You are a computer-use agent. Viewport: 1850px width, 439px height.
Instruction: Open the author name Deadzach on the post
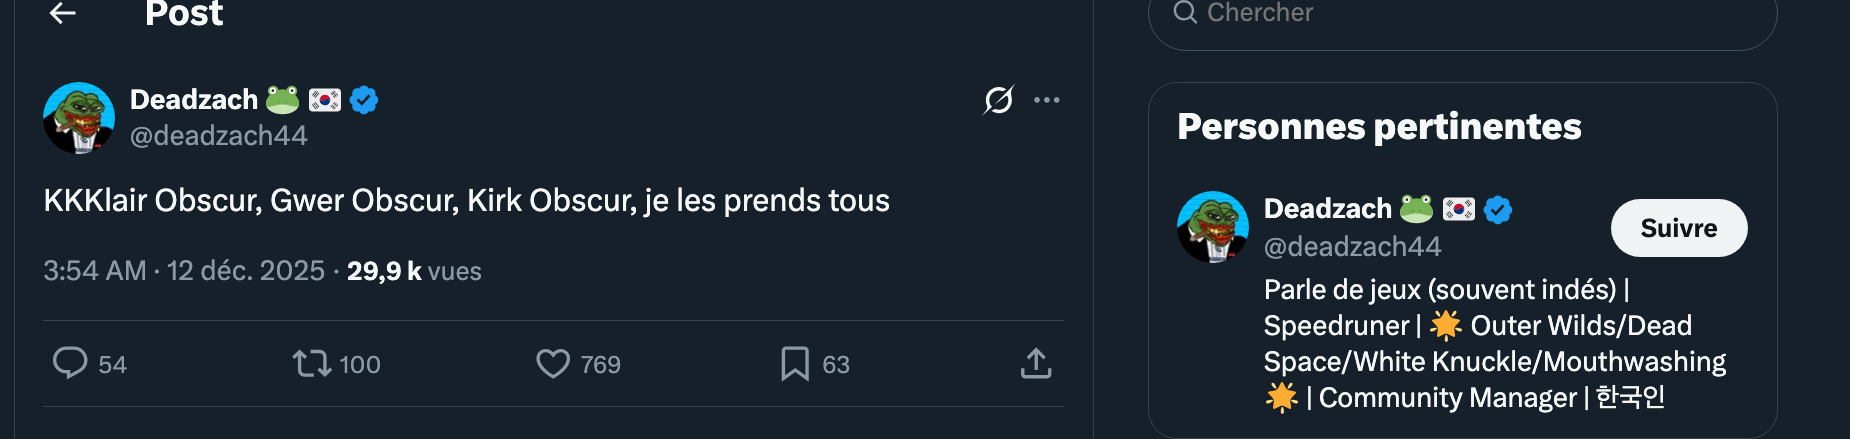(x=194, y=100)
